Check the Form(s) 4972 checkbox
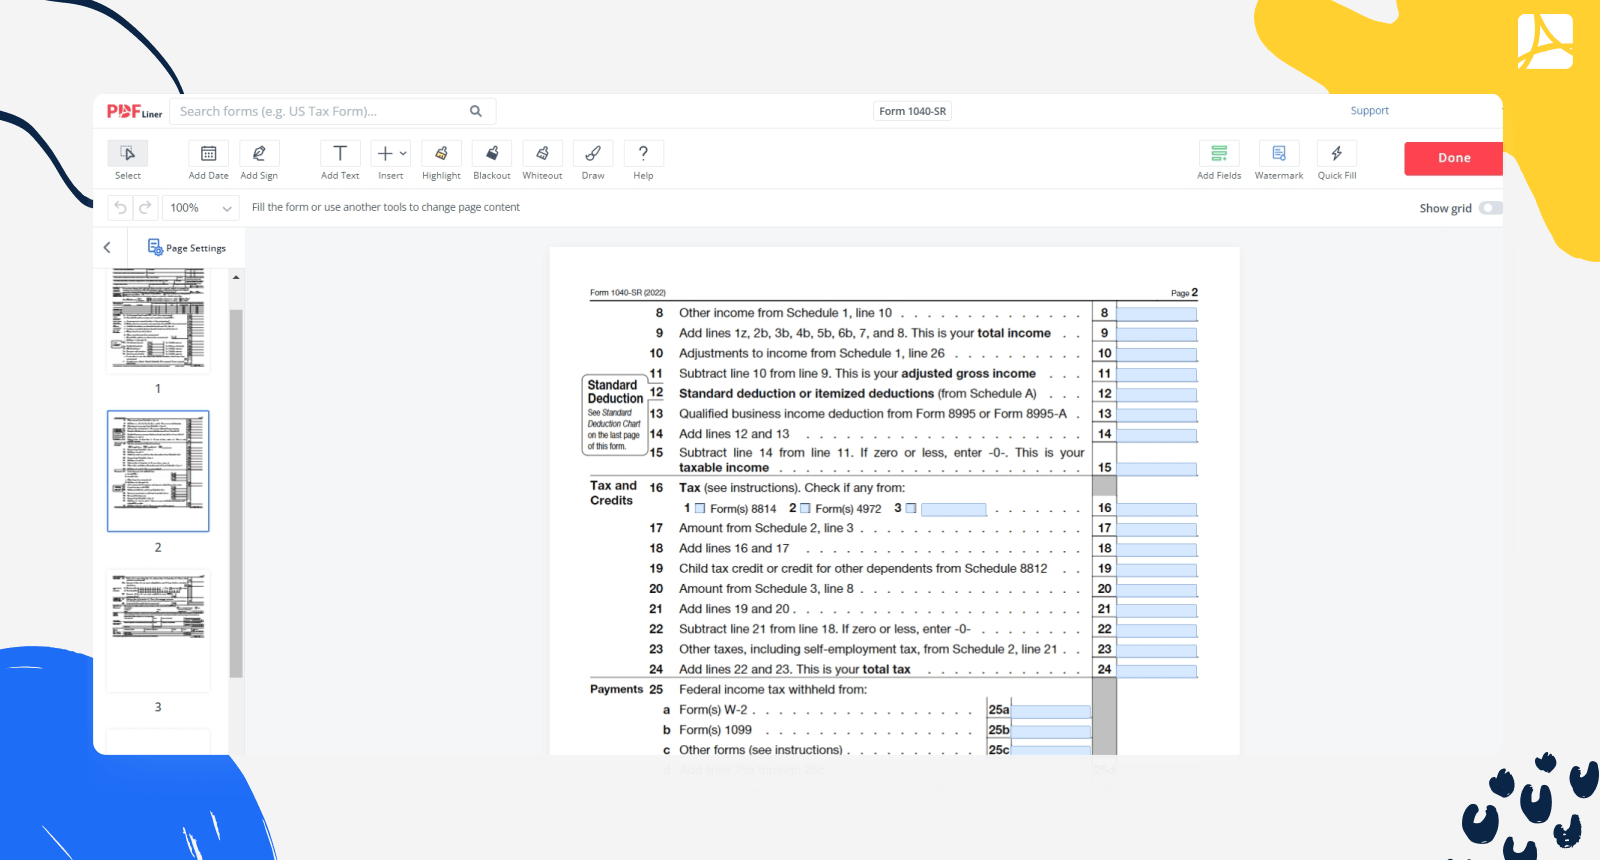1600x860 pixels. 805,508
